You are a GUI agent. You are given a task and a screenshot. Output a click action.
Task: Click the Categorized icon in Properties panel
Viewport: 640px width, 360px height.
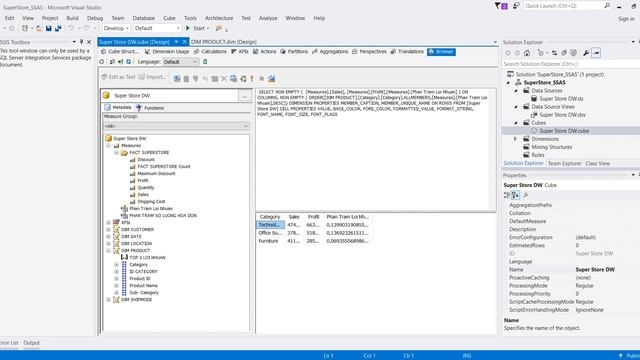pyautogui.click(x=507, y=195)
